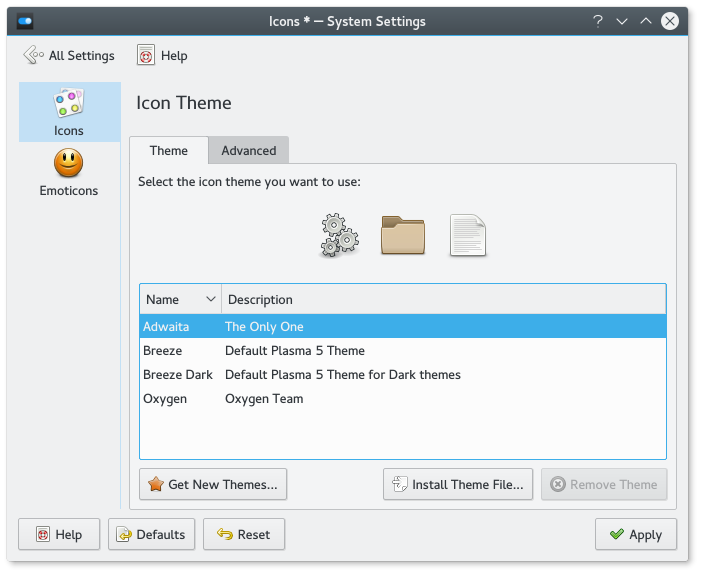Click the Remove Theme button
701x574 pixels.
click(604, 484)
